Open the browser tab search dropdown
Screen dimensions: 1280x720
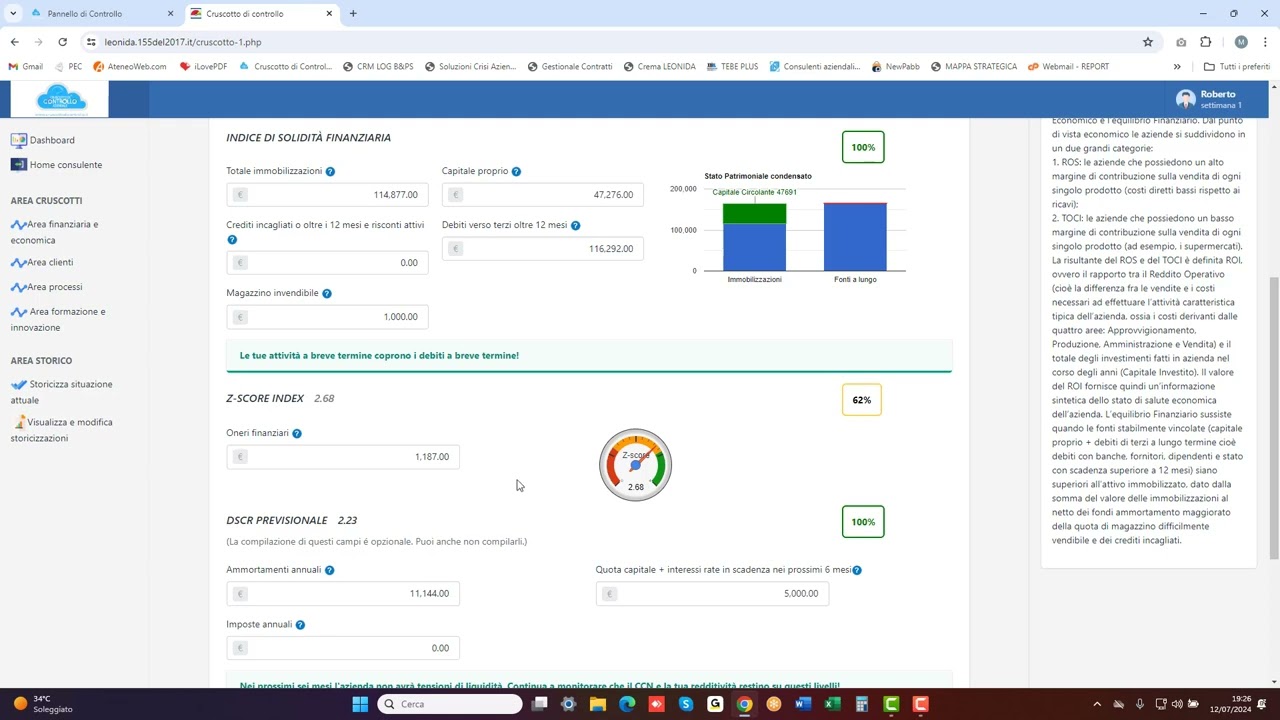pyautogui.click(x=13, y=14)
